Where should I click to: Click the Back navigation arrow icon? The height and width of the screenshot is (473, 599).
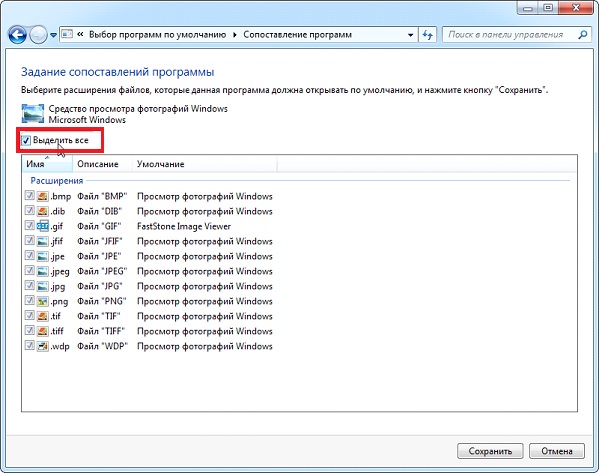[17, 35]
